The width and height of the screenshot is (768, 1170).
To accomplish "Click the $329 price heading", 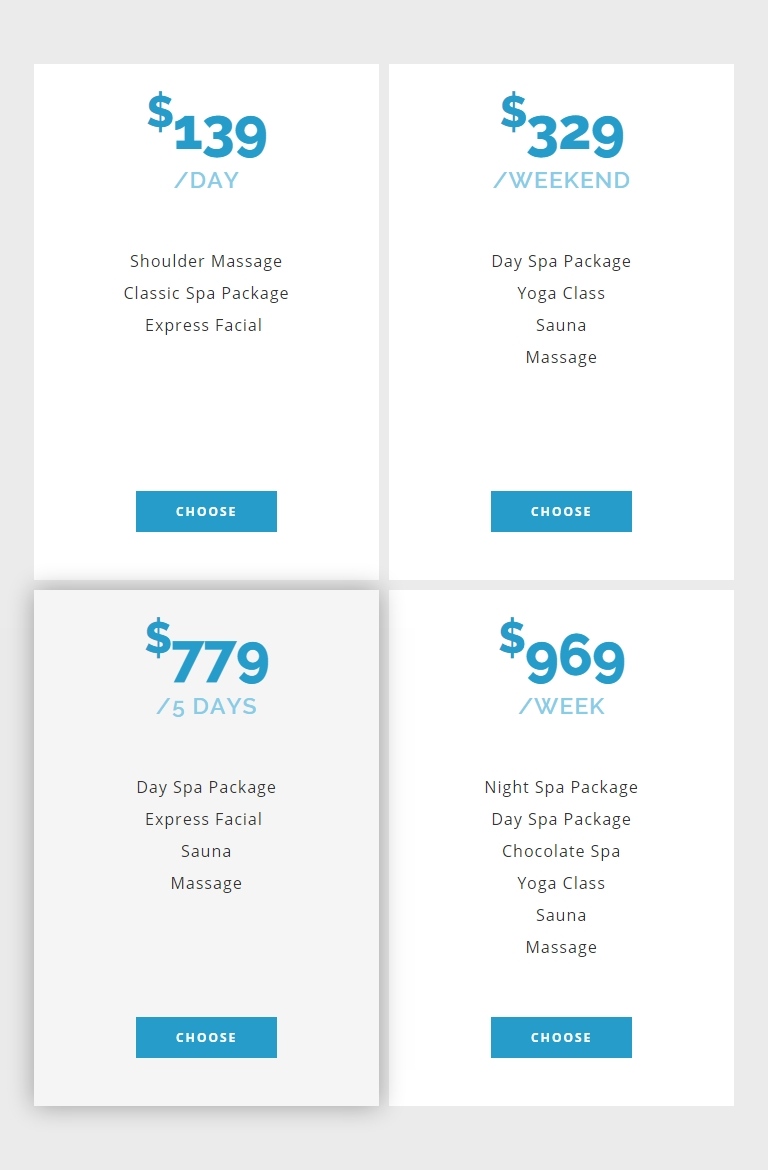I will pyautogui.click(x=562, y=130).
